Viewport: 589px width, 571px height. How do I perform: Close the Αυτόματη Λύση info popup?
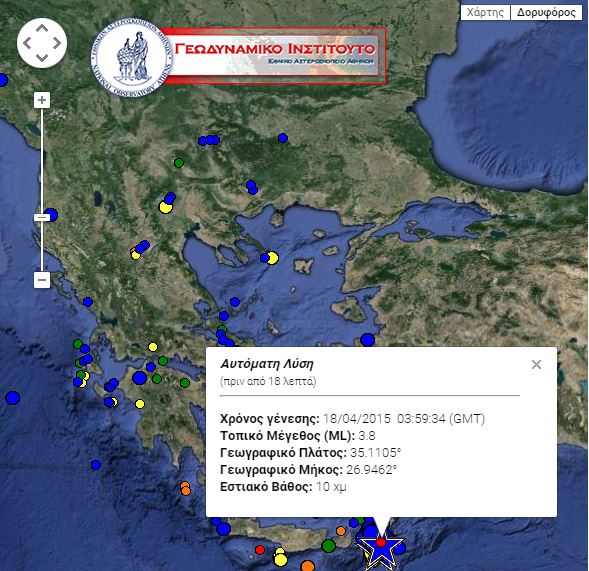pos(536,364)
